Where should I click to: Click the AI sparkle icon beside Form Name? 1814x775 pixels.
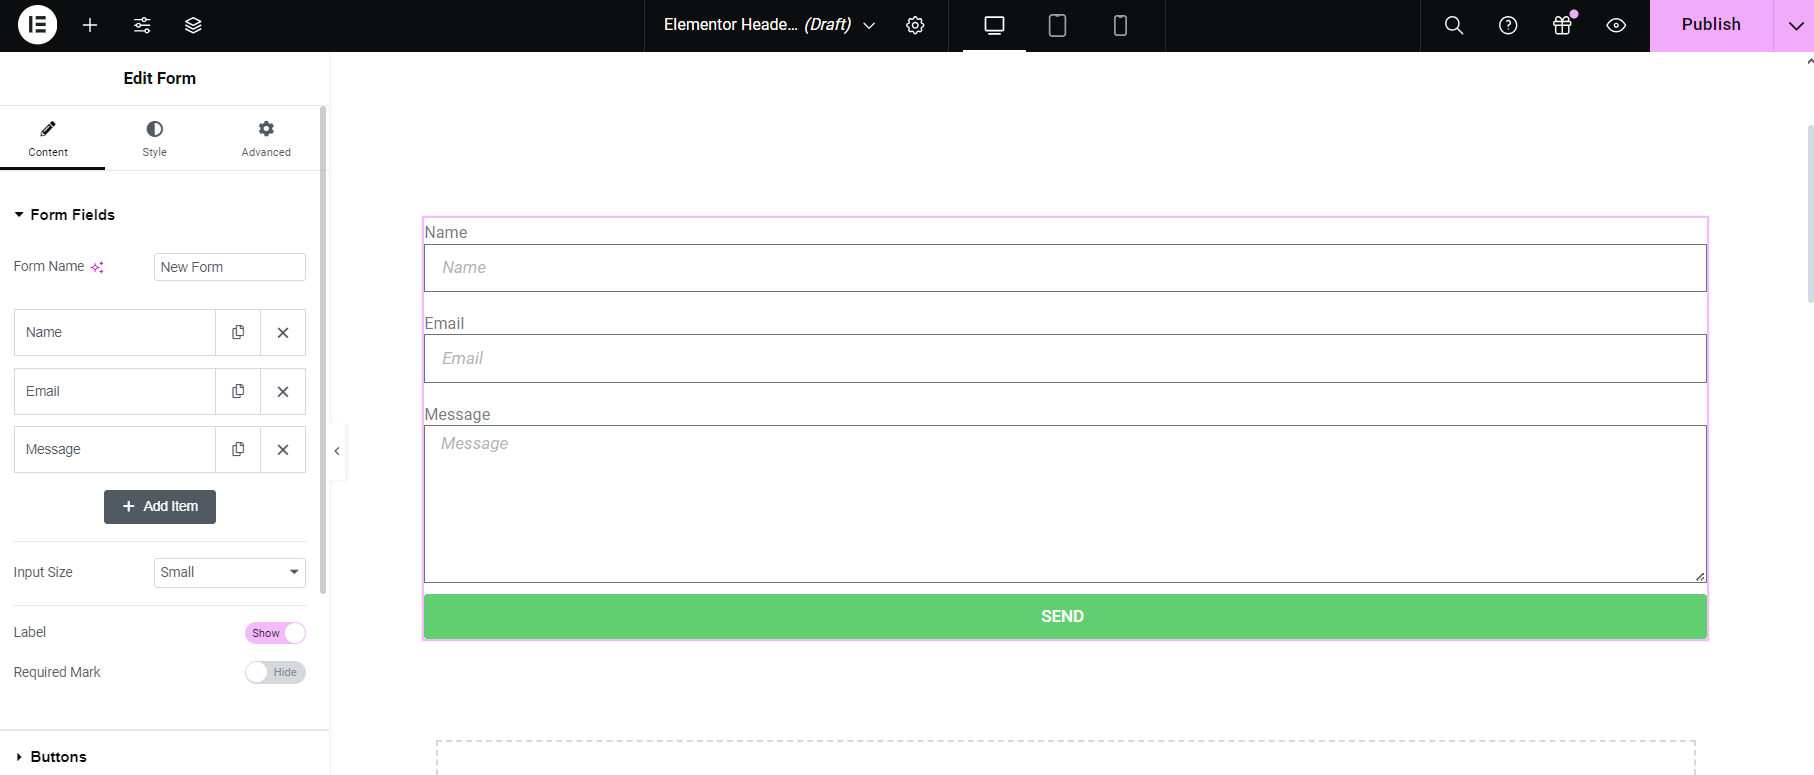97,267
